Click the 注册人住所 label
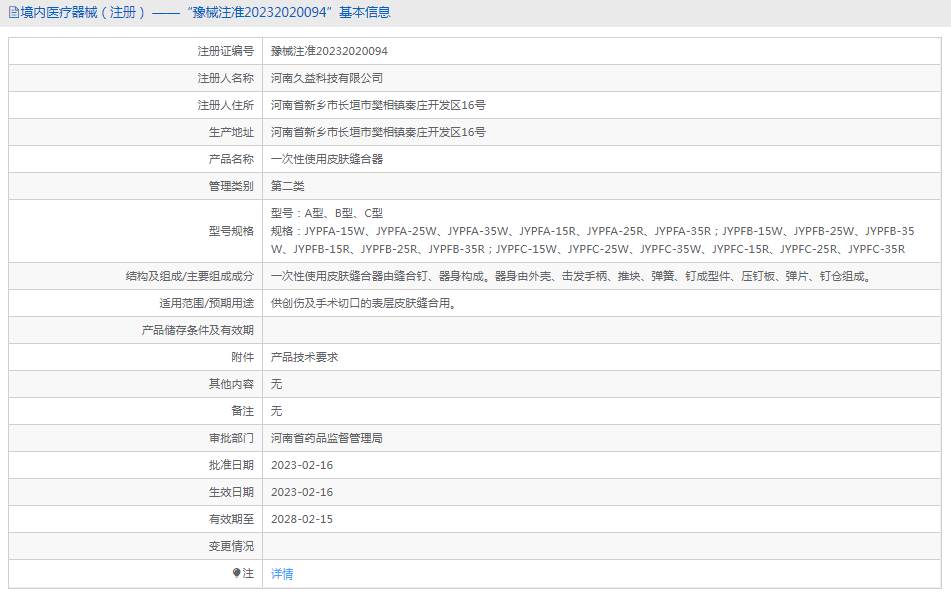Viewport: 951px width, 596px height. point(226,105)
